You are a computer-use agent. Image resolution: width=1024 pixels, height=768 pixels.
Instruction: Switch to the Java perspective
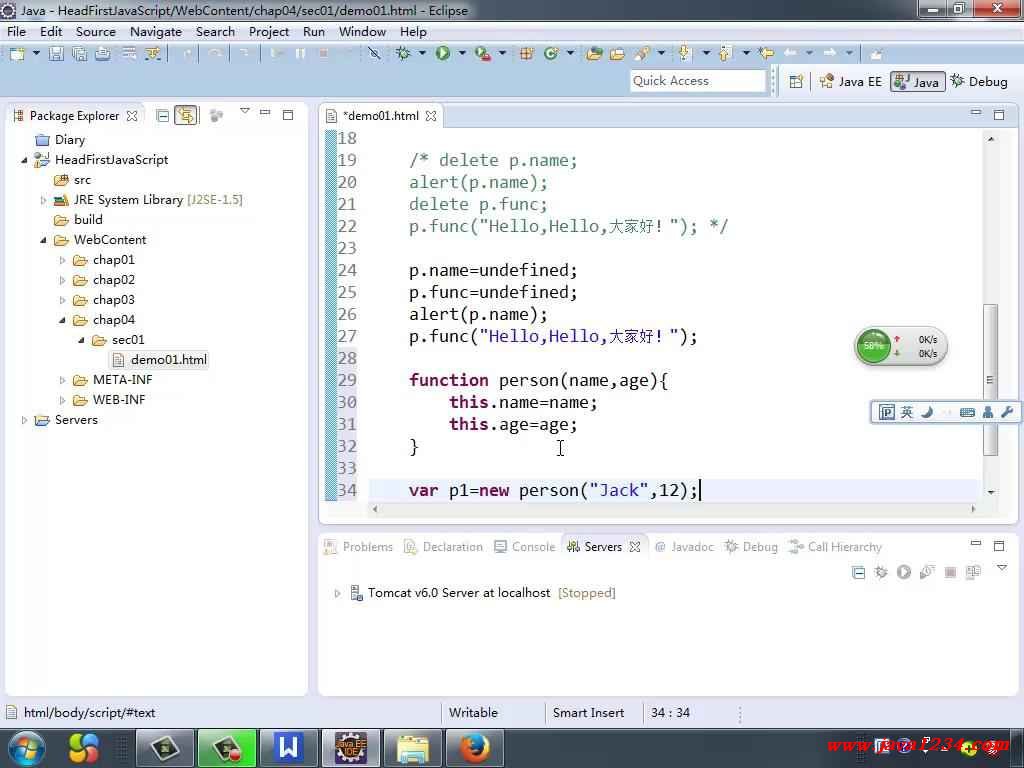click(x=918, y=82)
